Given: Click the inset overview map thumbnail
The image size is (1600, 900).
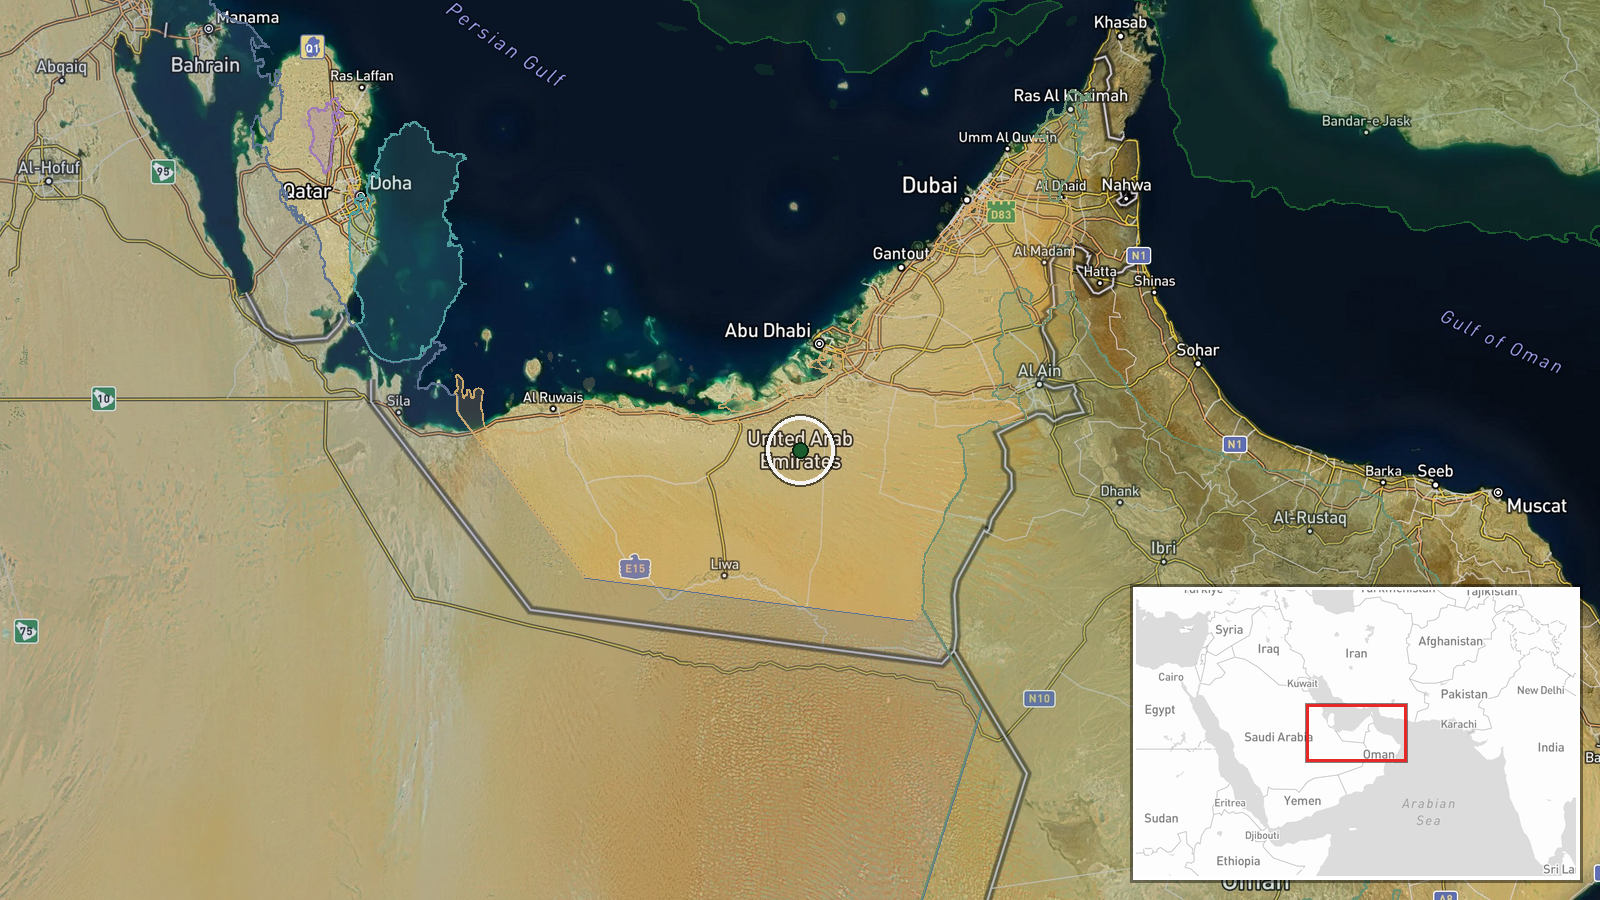Looking at the screenshot, I should (x=1356, y=734).
